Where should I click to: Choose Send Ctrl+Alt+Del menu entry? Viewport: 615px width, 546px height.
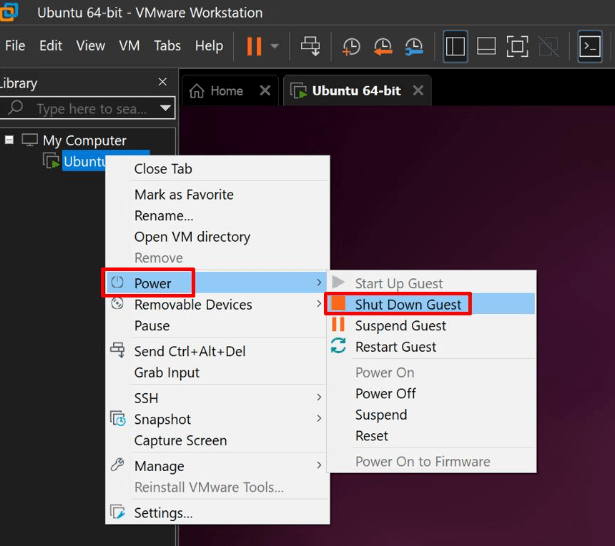(217, 351)
